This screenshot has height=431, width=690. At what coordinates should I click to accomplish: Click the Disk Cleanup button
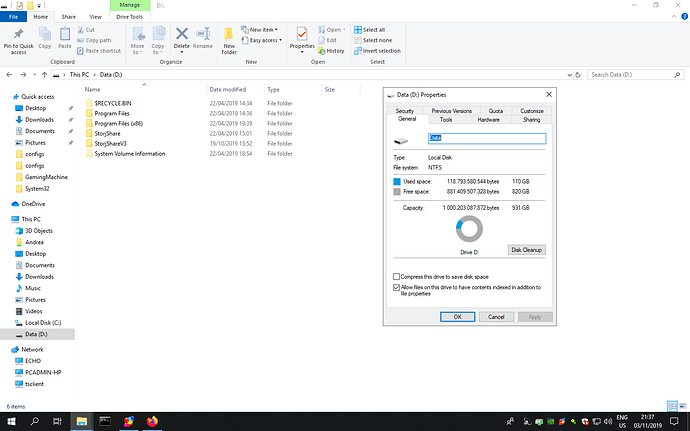[527, 249]
